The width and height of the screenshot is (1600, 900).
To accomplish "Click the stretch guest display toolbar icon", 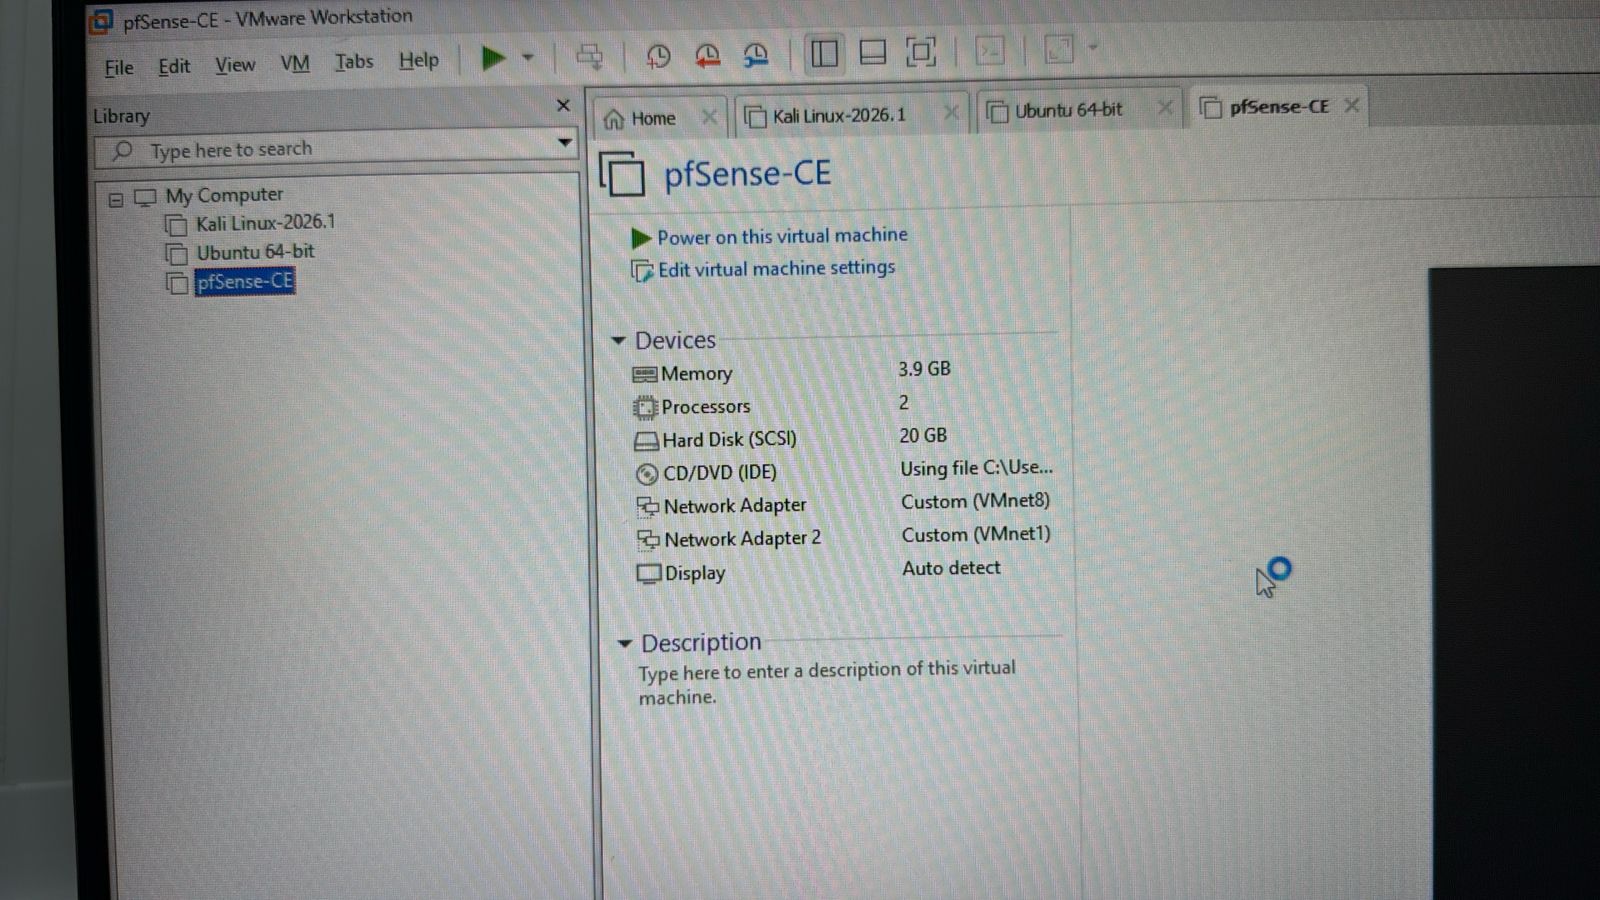I will point(1059,48).
